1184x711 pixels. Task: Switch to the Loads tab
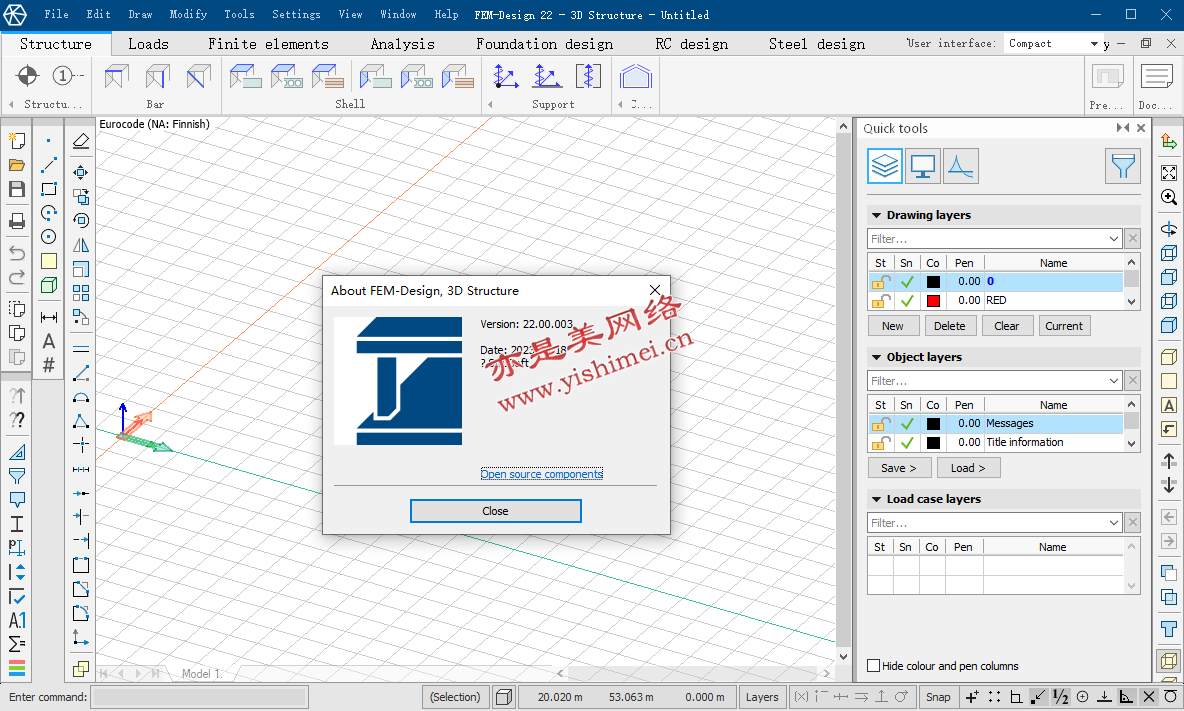[x=148, y=44]
